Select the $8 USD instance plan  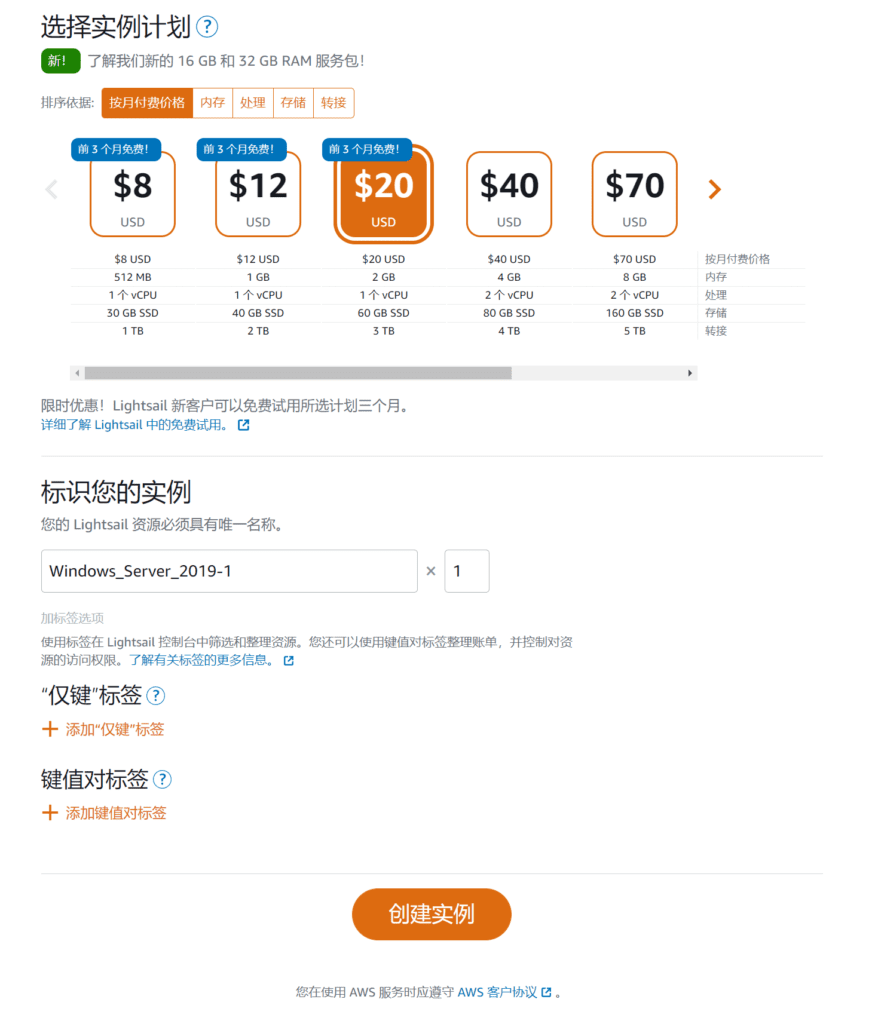pos(133,195)
